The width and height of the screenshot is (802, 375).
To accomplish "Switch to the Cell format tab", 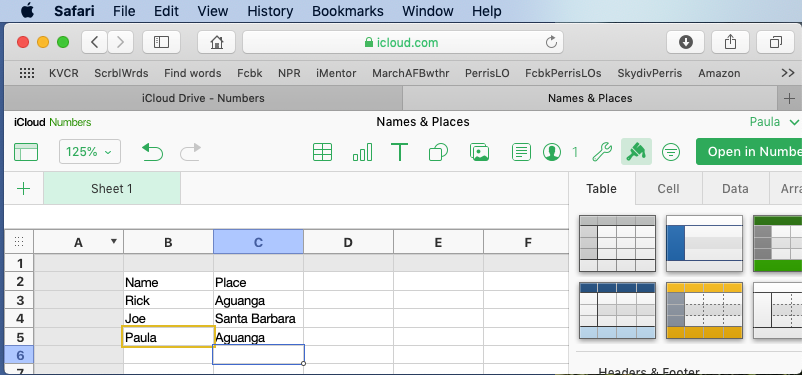I will (669, 189).
